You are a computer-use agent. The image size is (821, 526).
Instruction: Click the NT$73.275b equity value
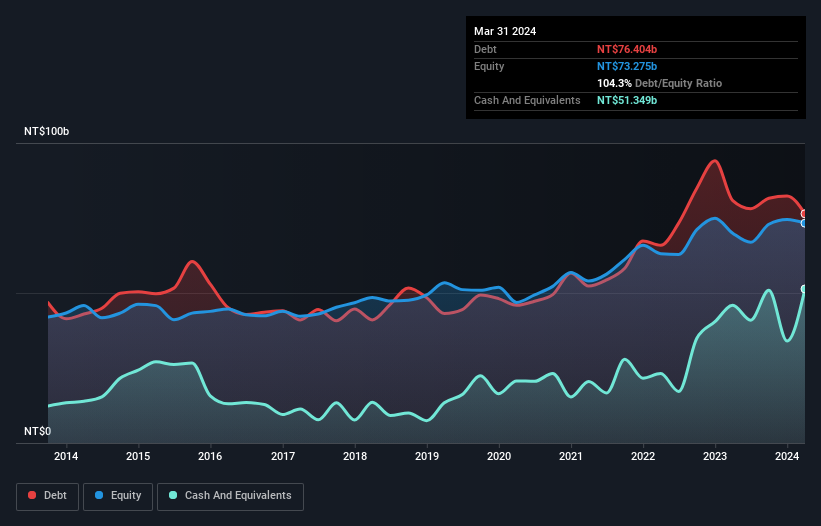click(x=627, y=66)
